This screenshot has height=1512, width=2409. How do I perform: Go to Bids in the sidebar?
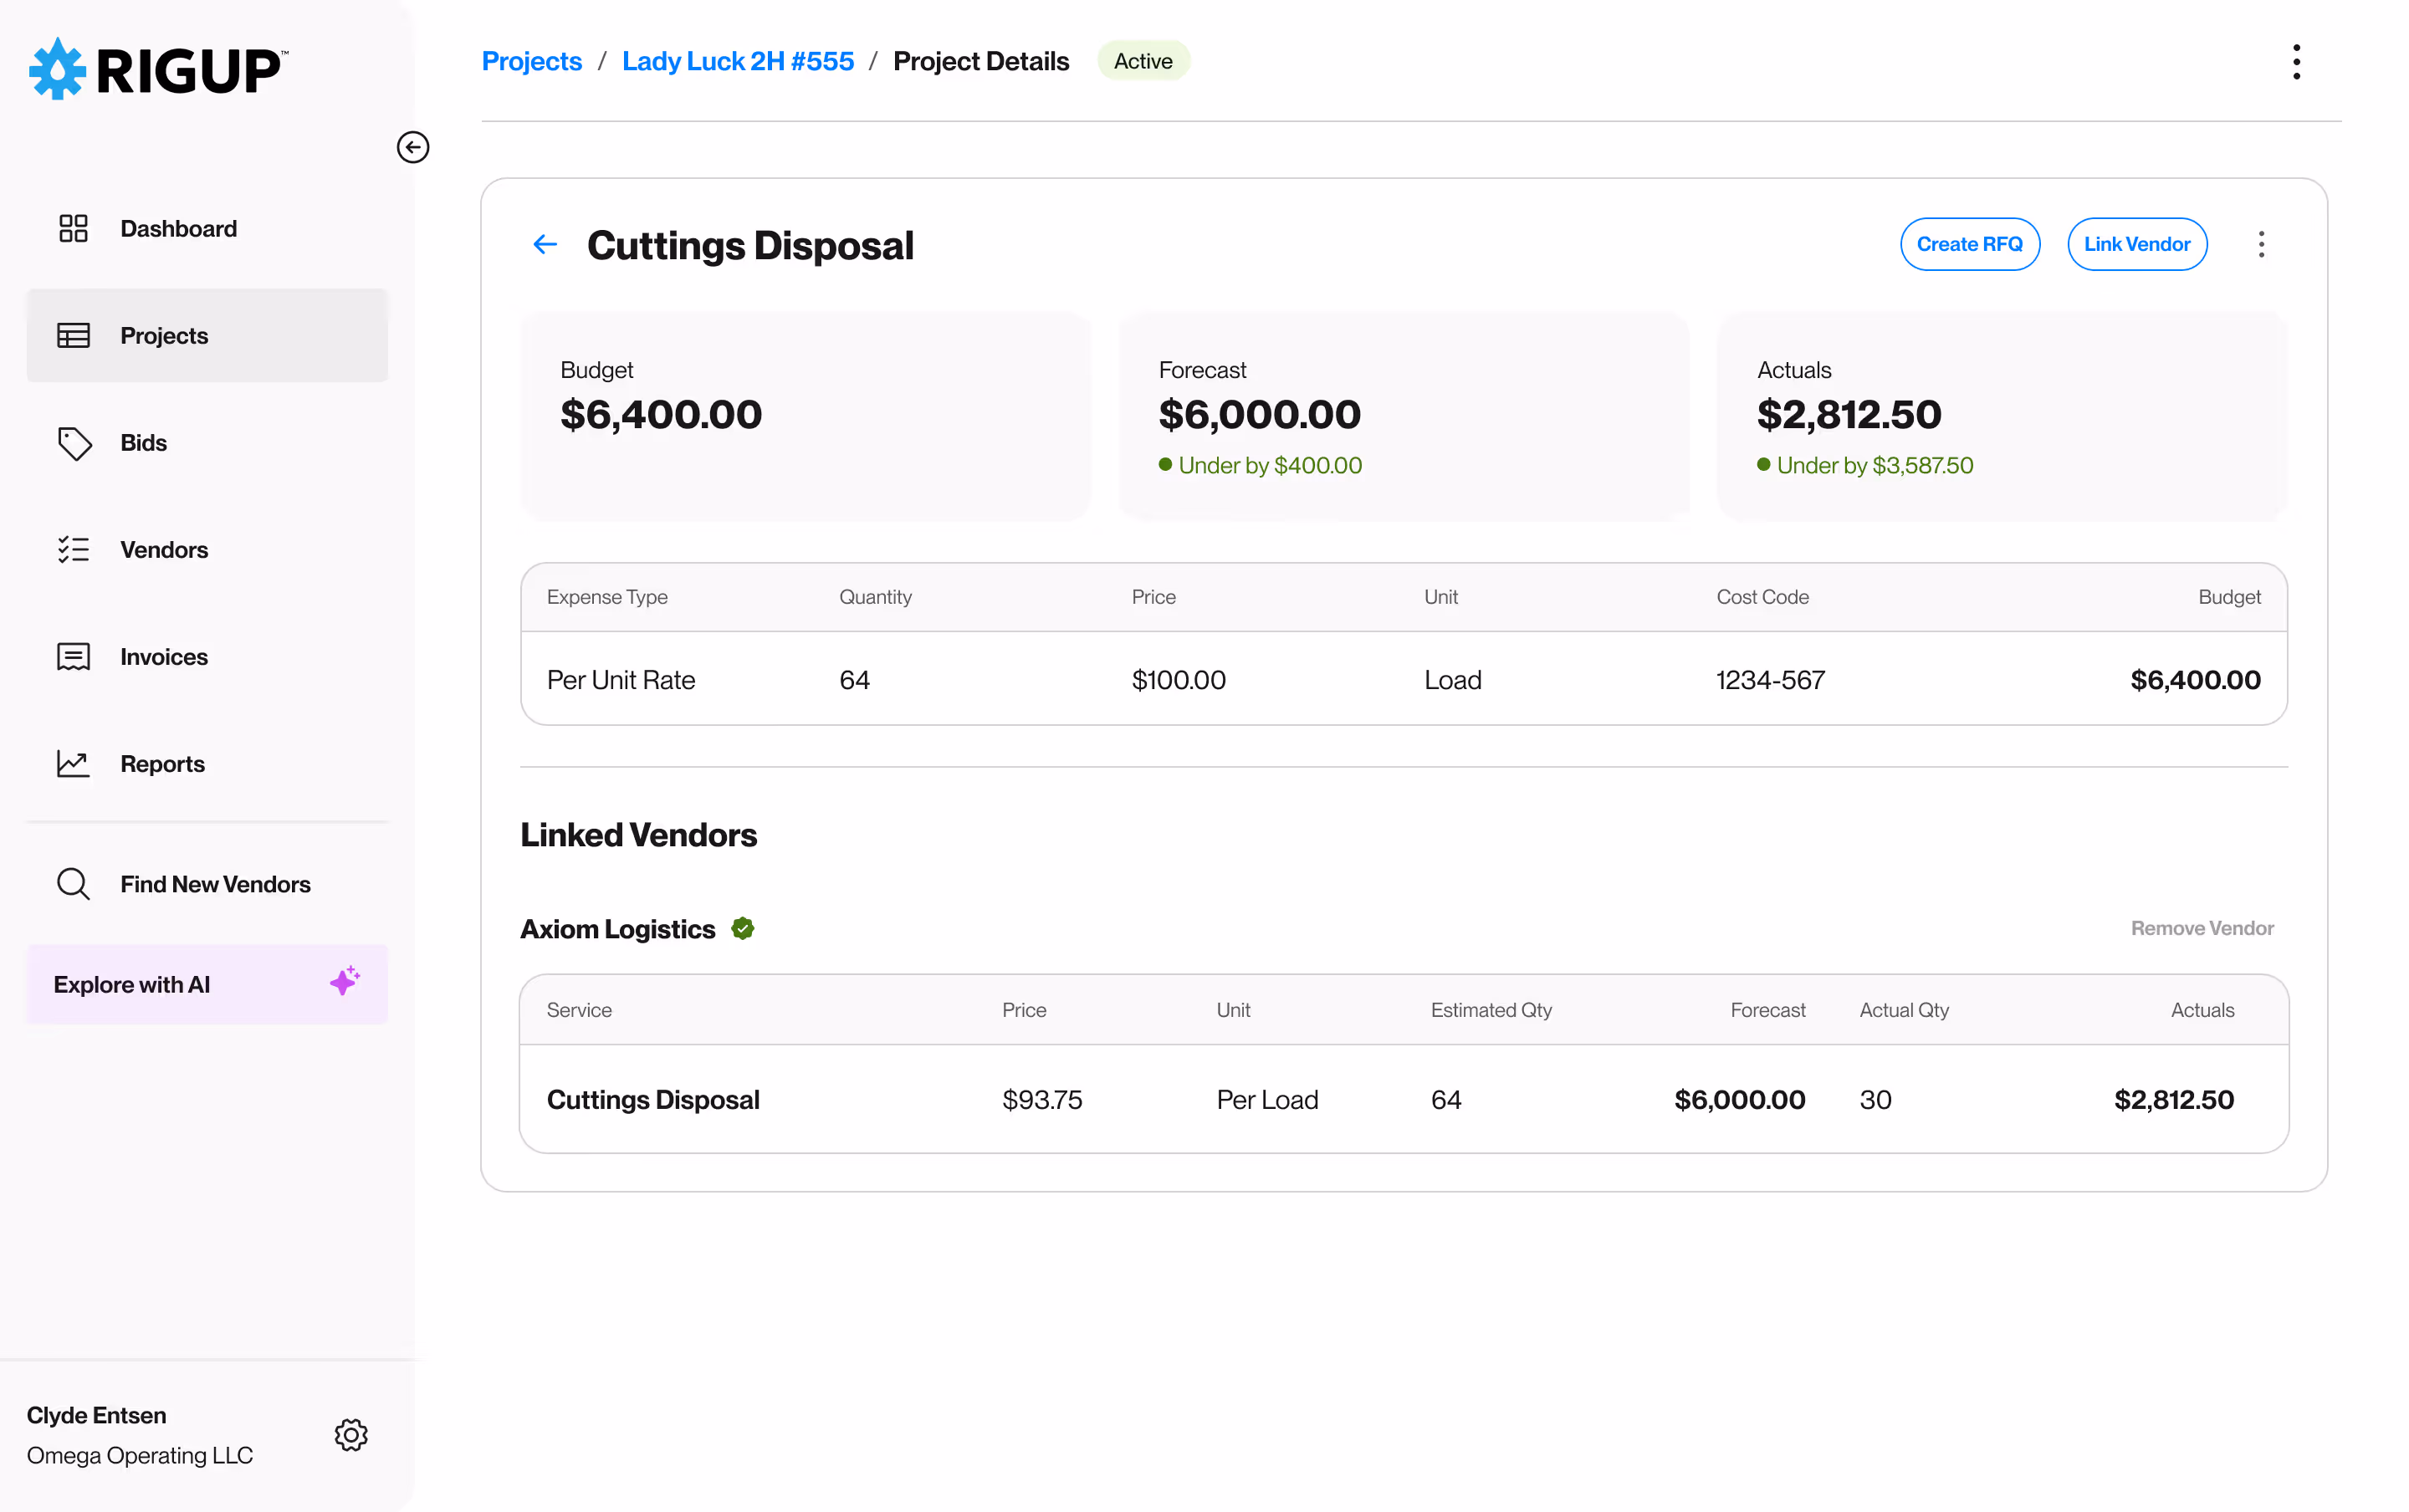click(x=207, y=443)
